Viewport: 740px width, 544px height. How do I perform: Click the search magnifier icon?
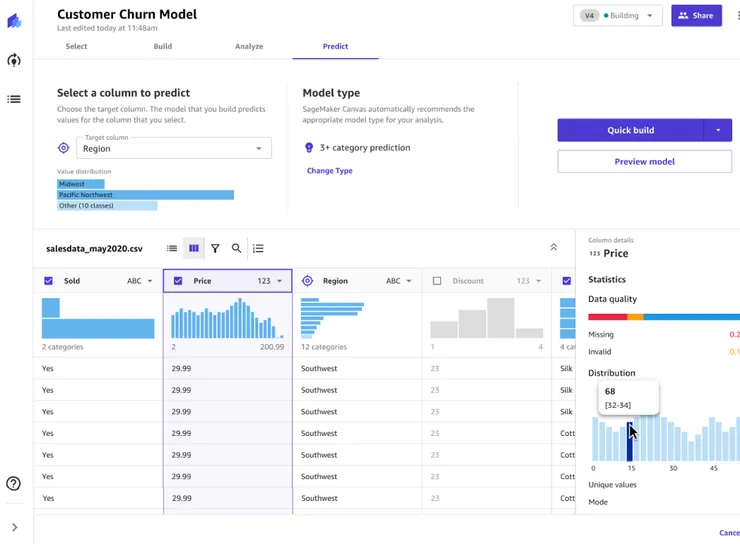(237, 248)
